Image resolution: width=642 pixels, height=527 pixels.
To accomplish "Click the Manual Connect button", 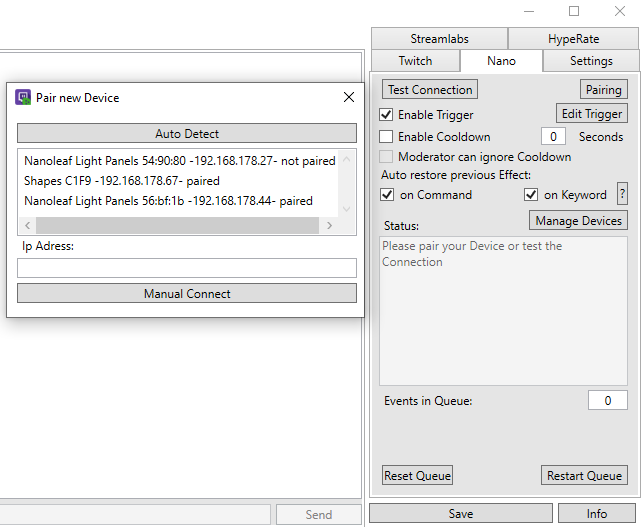I will tap(187, 294).
